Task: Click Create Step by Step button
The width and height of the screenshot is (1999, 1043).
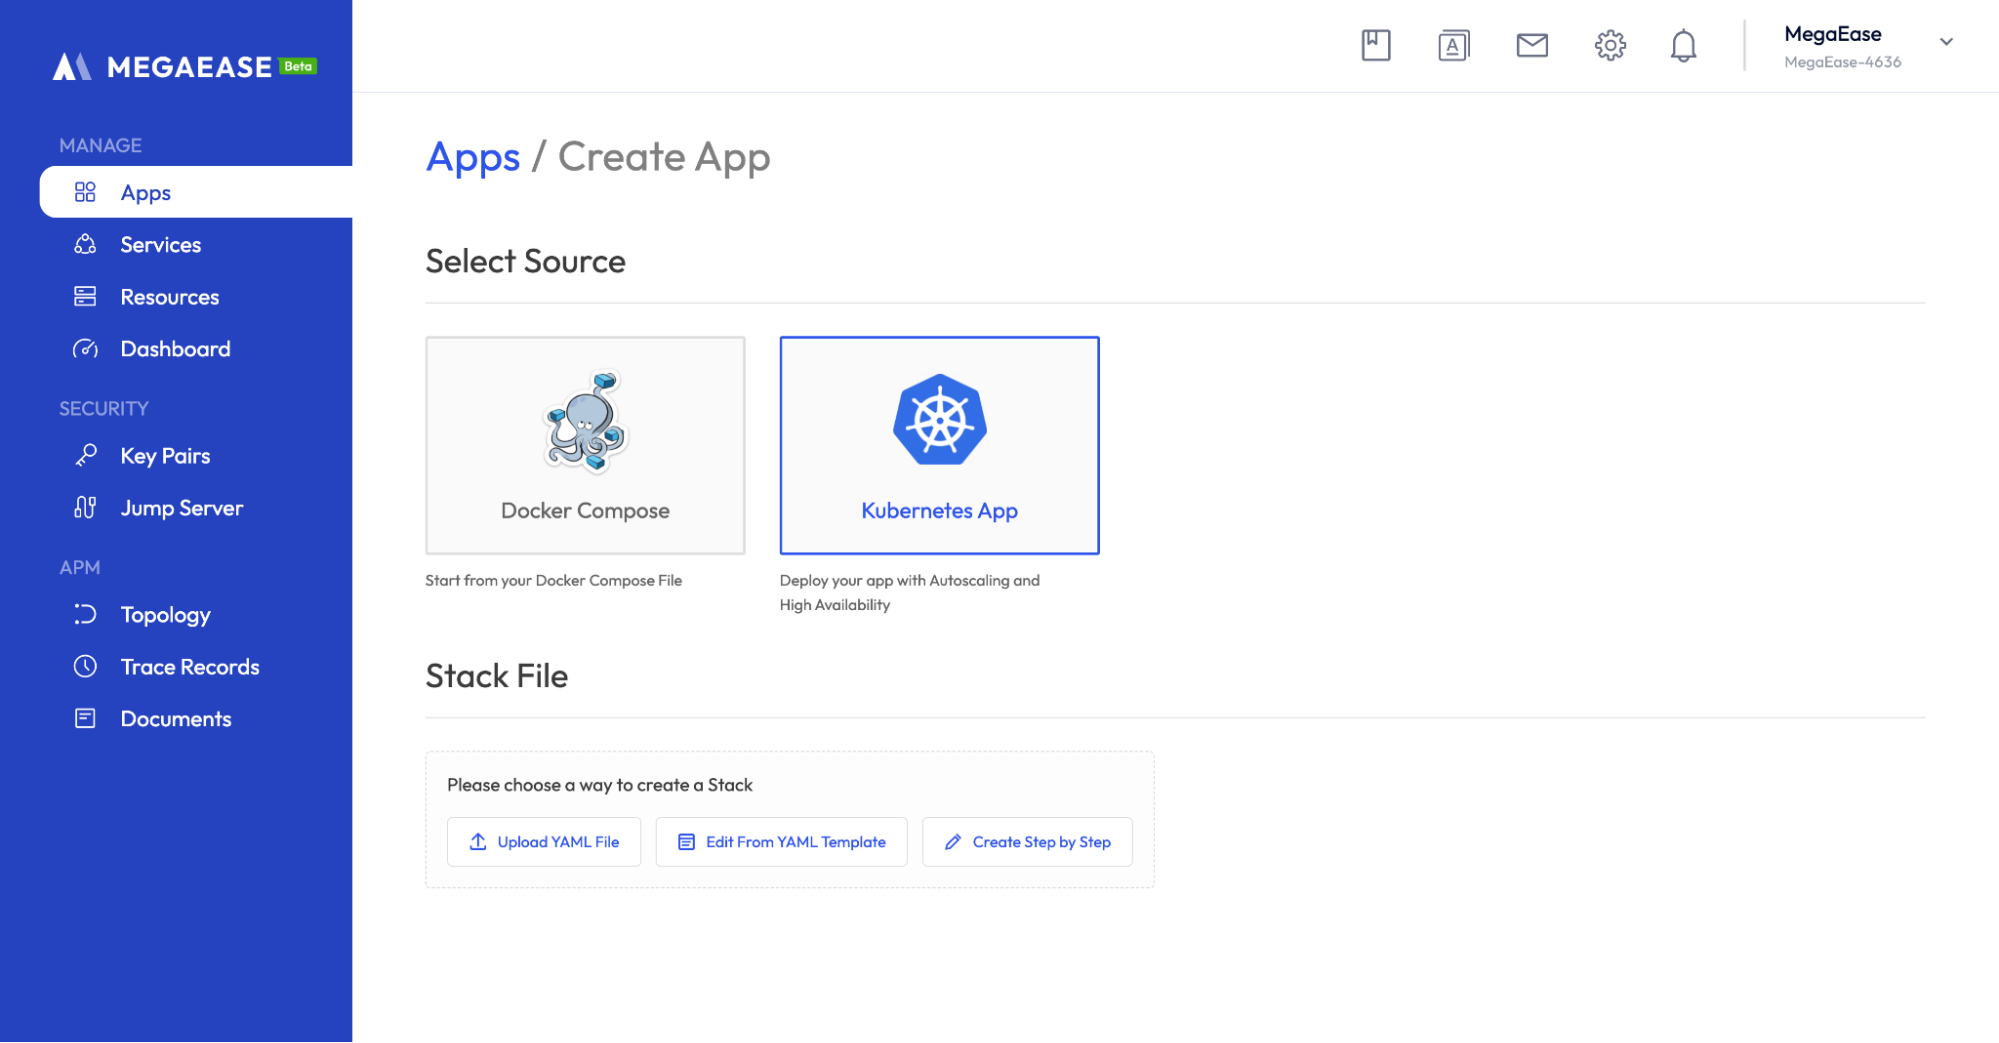Action: click(1027, 842)
